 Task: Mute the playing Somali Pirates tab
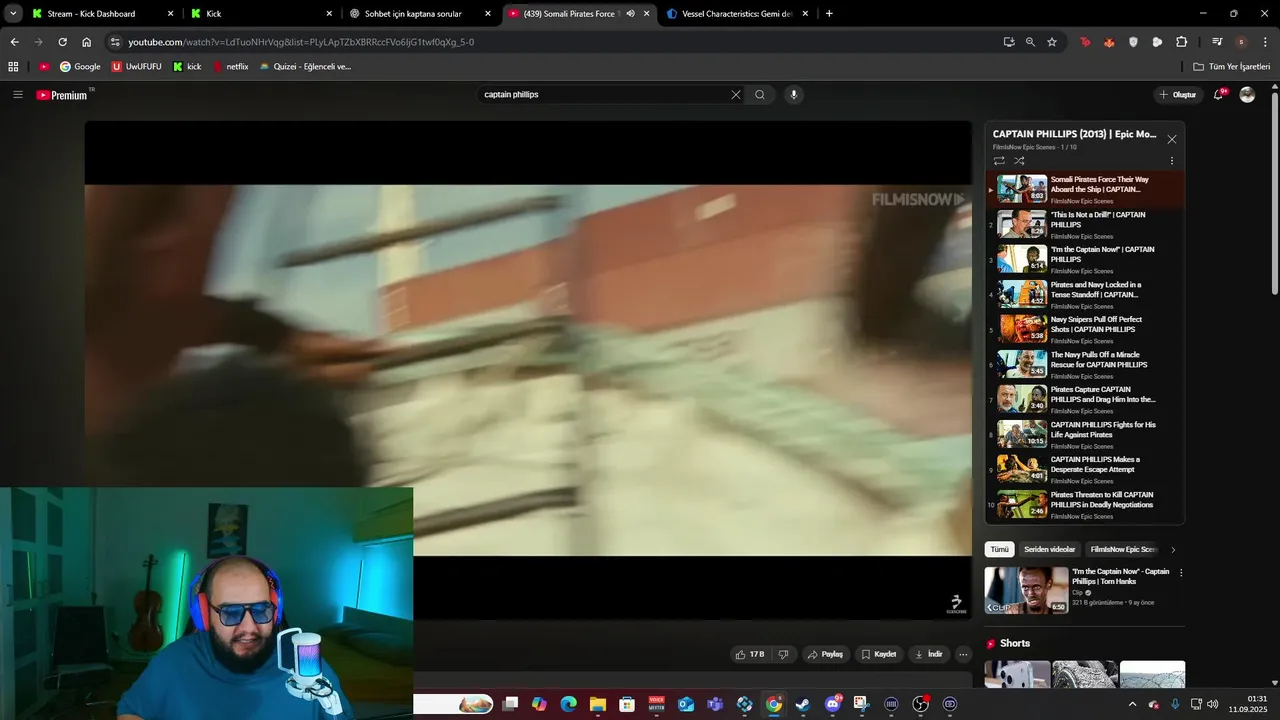coord(631,14)
